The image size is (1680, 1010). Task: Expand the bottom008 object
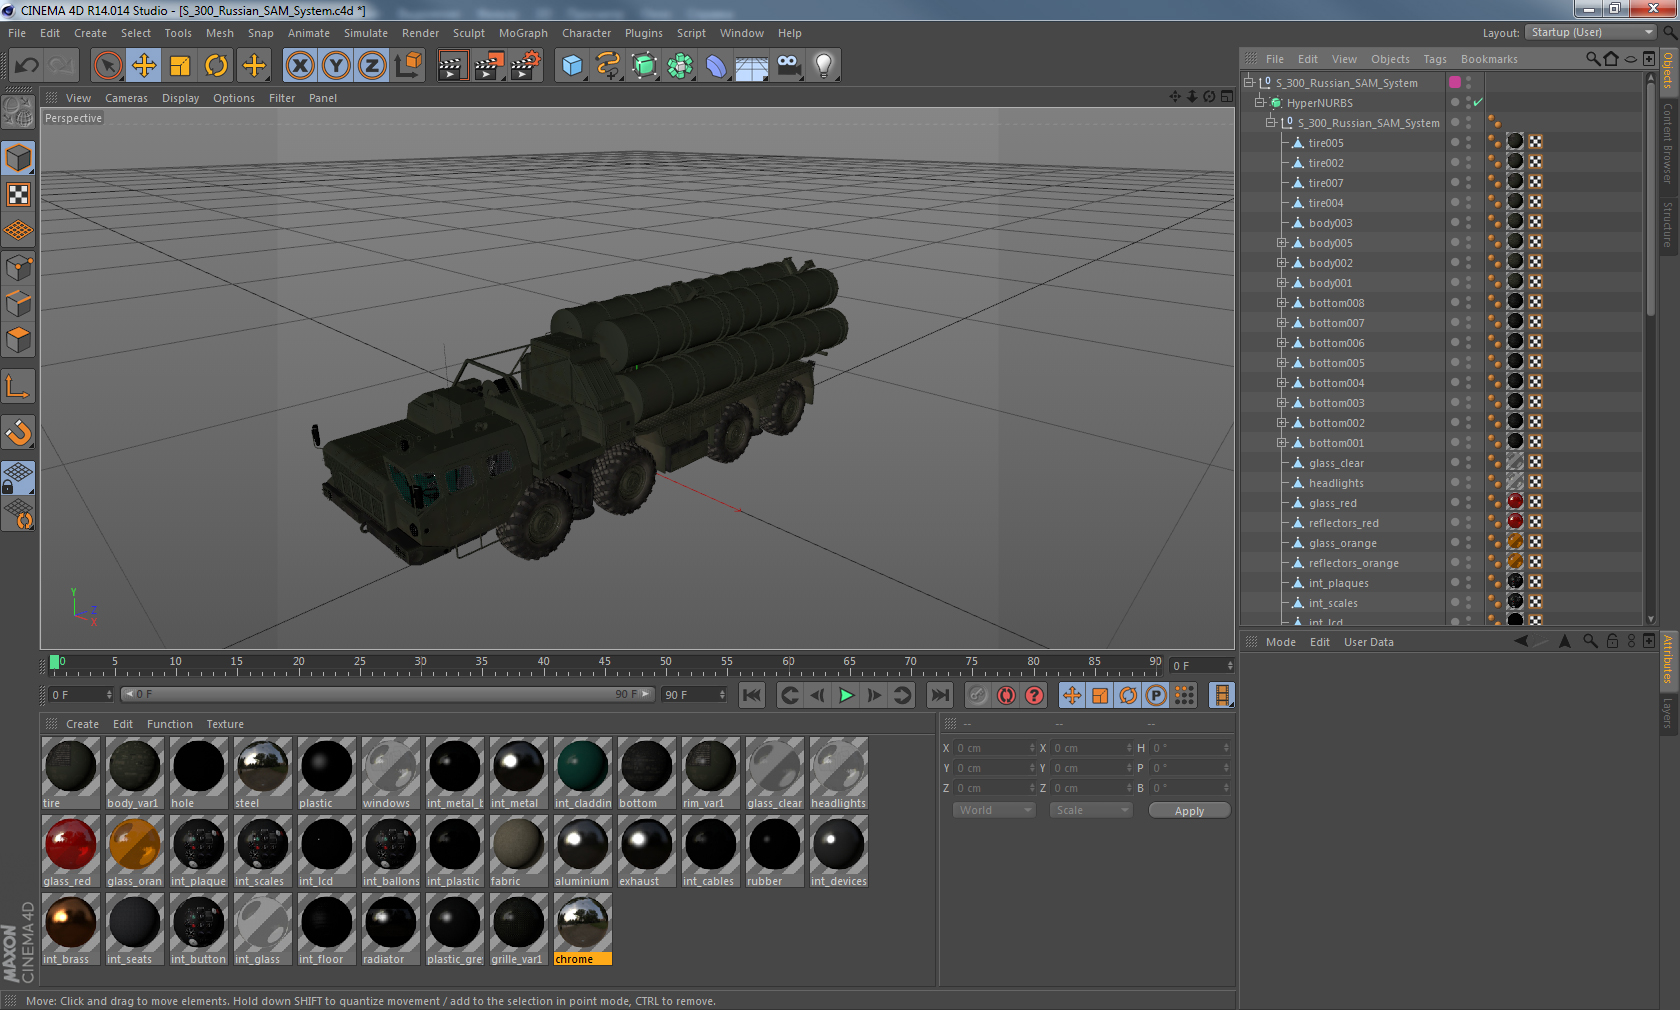coord(1281,303)
